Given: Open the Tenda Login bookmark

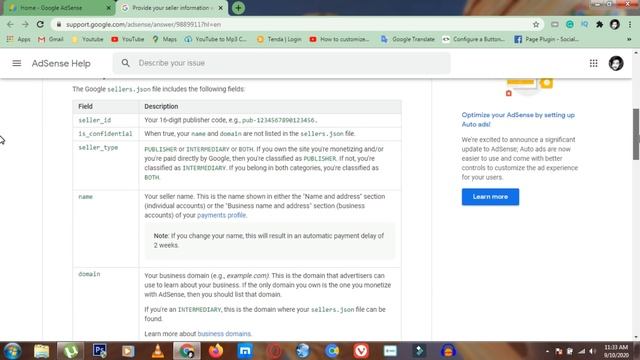Looking at the screenshot, I should click(279, 39).
